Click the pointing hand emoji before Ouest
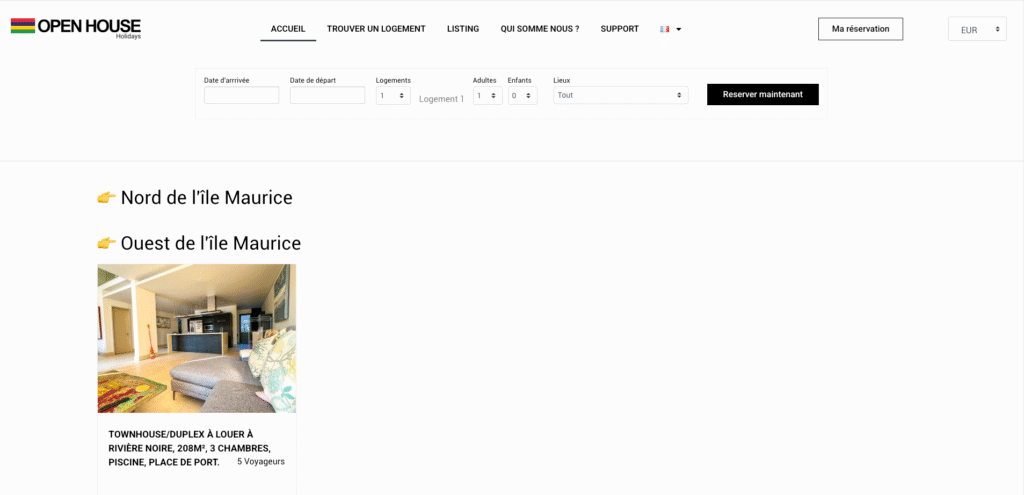 (106, 243)
